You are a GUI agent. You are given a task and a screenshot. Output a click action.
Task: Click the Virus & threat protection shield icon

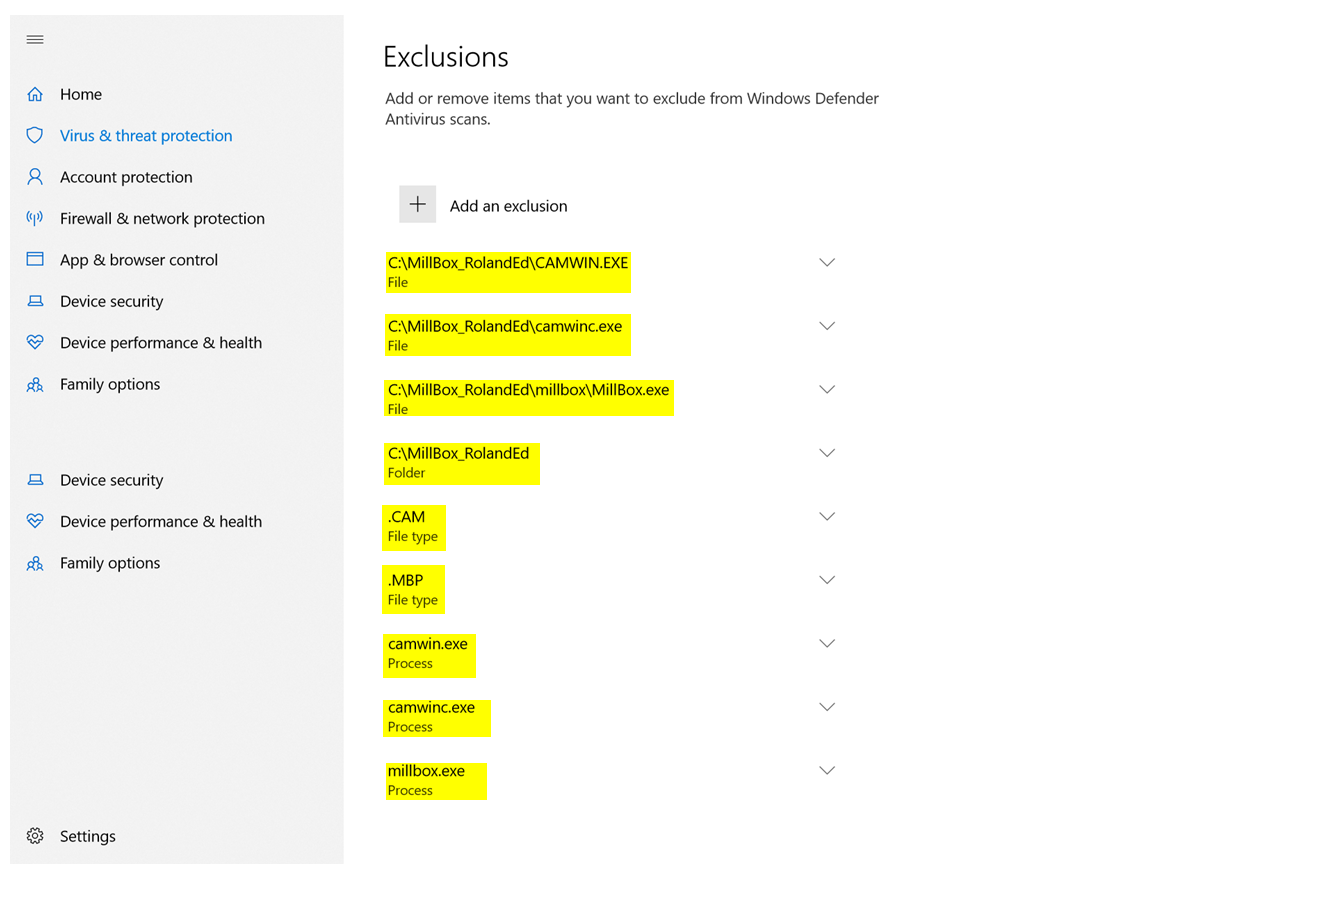[x=35, y=135]
